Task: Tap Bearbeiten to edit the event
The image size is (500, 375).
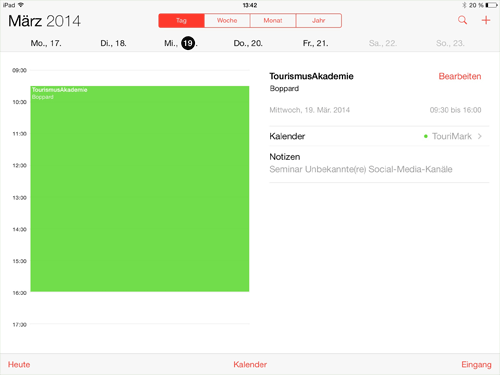Action: pos(460,76)
